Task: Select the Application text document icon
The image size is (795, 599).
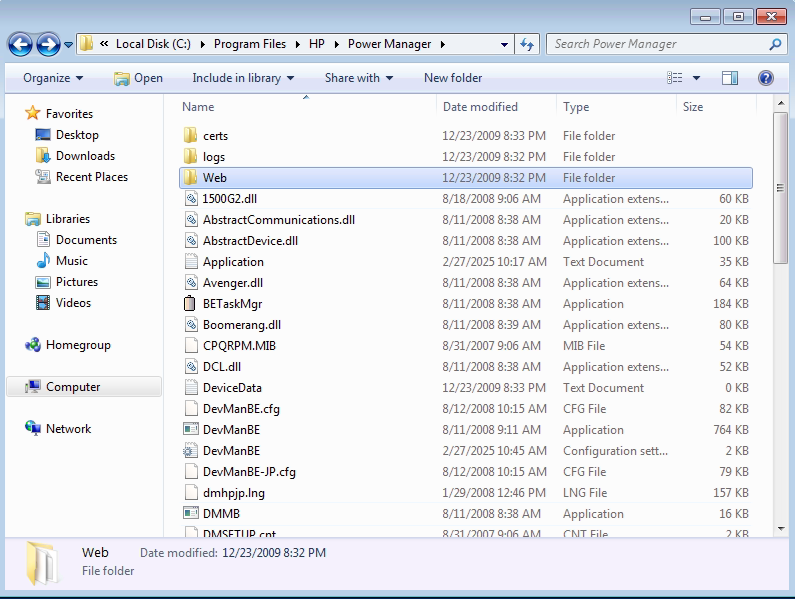Action: click(x=191, y=261)
